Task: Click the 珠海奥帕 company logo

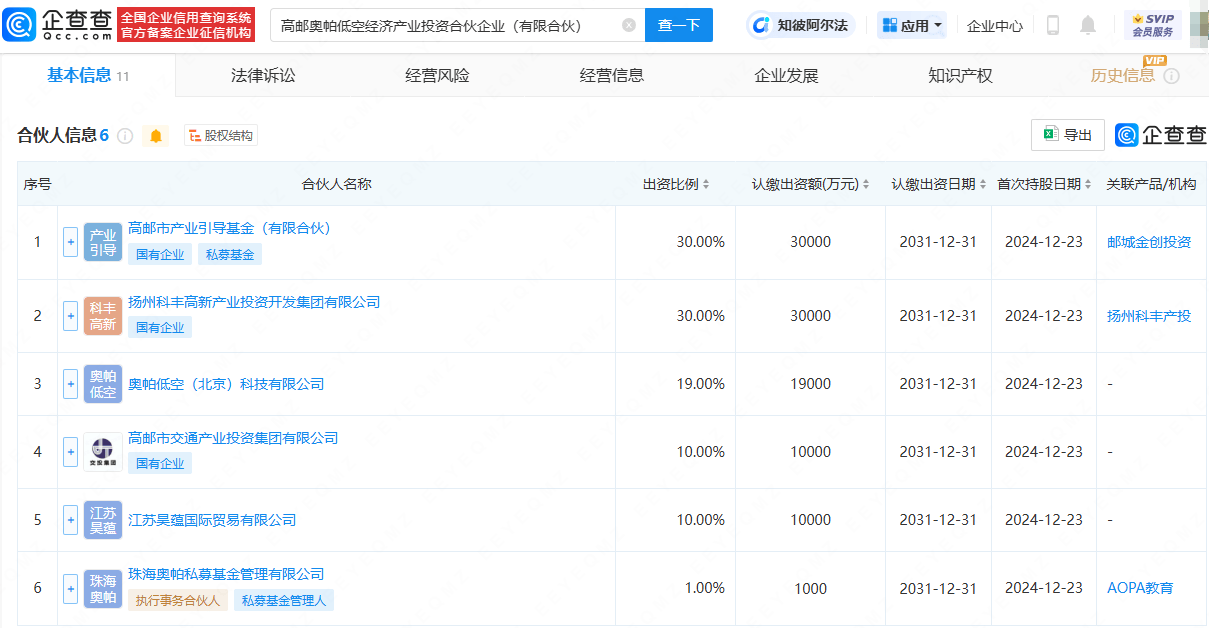Action: (103, 588)
